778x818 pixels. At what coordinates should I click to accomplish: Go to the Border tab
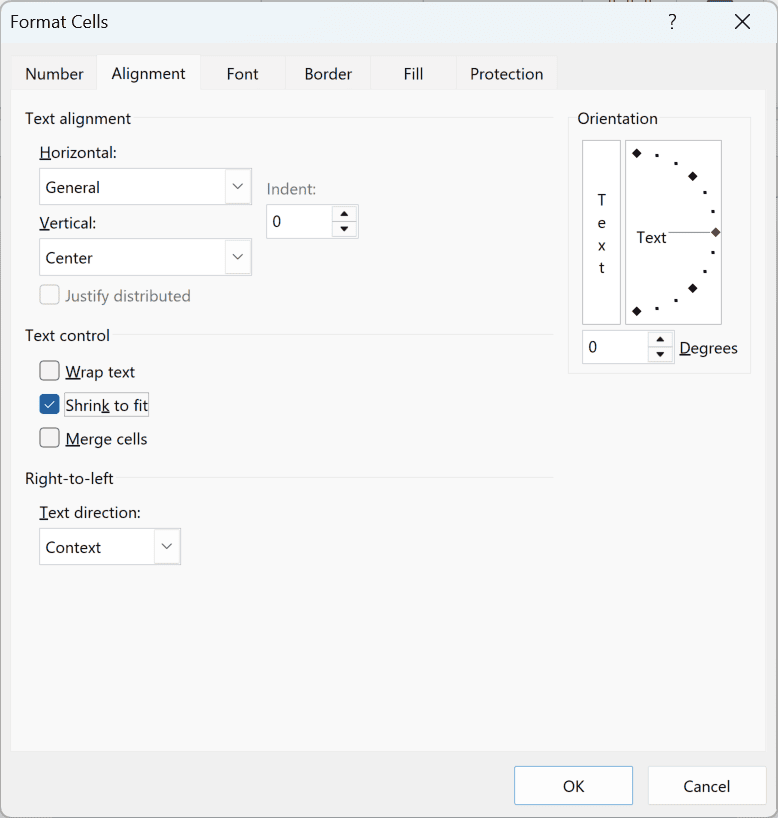point(328,74)
